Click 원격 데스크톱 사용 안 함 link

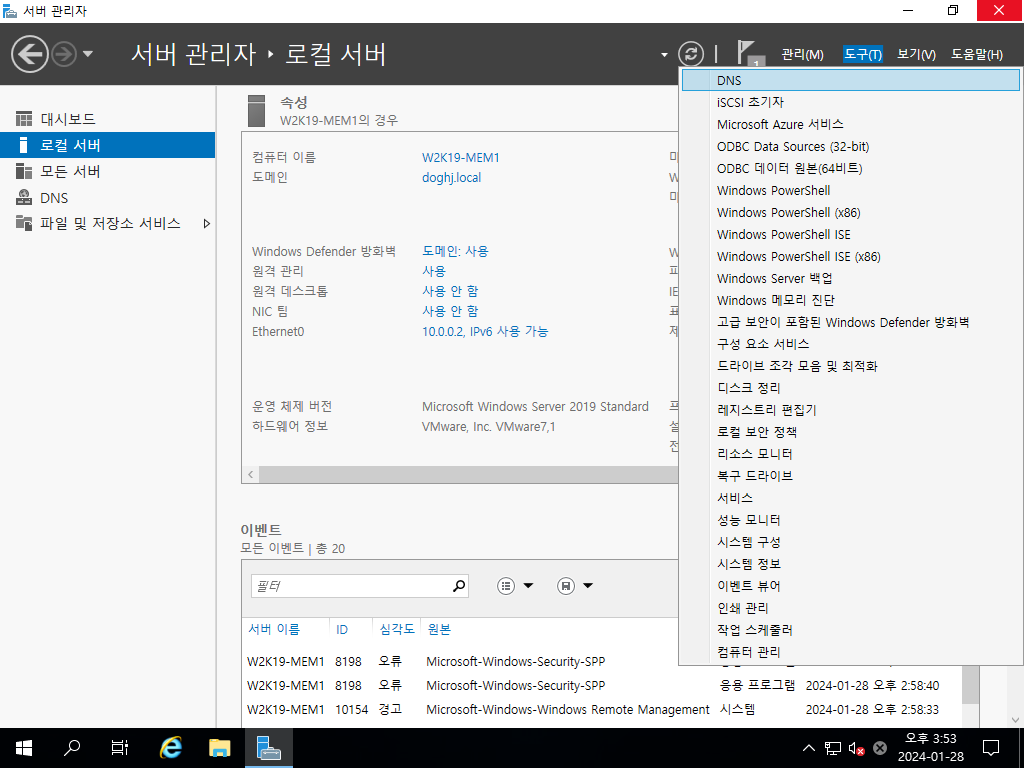coord(450,291)
